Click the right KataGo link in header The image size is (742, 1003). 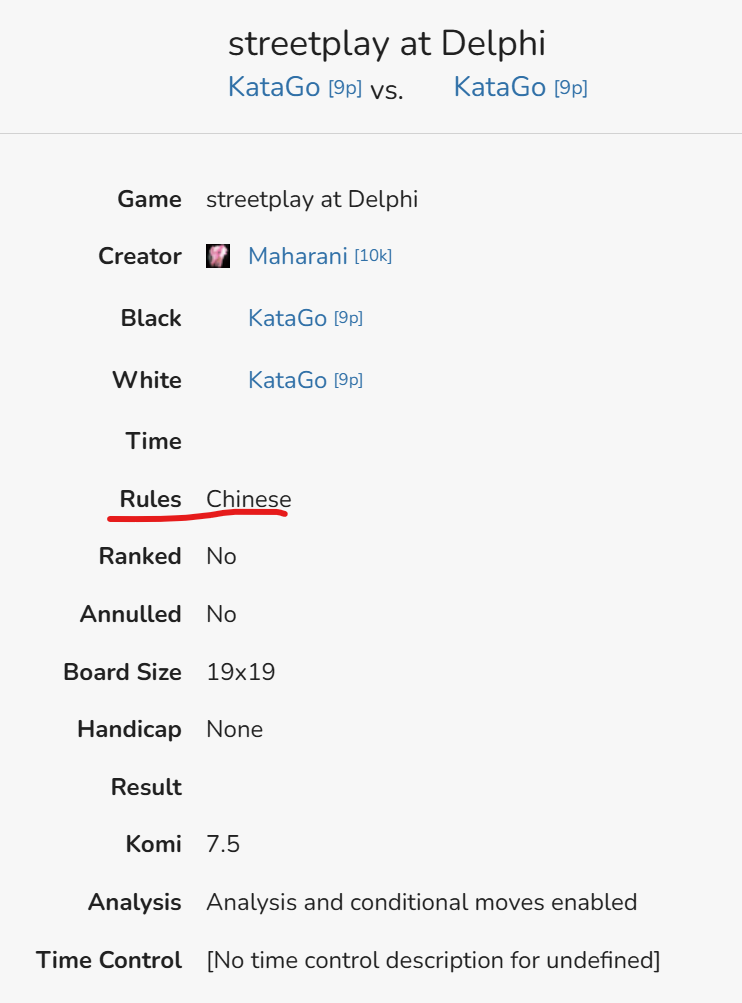[x=500, y=87]
